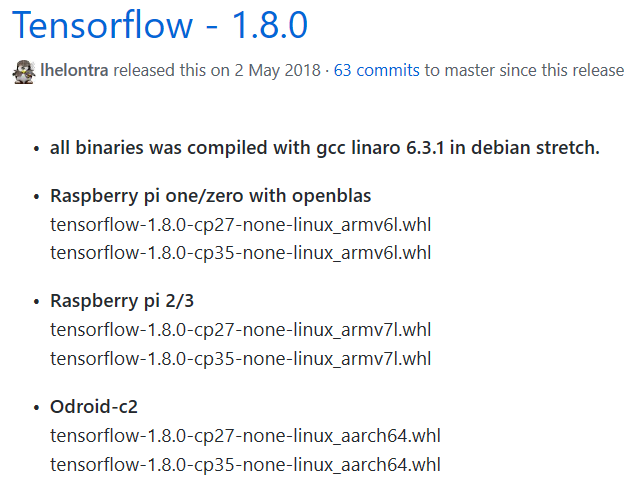The height and width of the screenshot is (498, 634).
Task: Click the bullet beside Raspberry pi 2/3
Action: click(x=34, y=302)
